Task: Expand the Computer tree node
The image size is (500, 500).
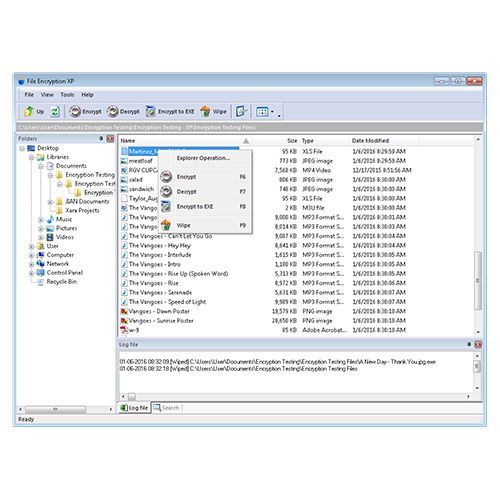Action: coord(31,255)
